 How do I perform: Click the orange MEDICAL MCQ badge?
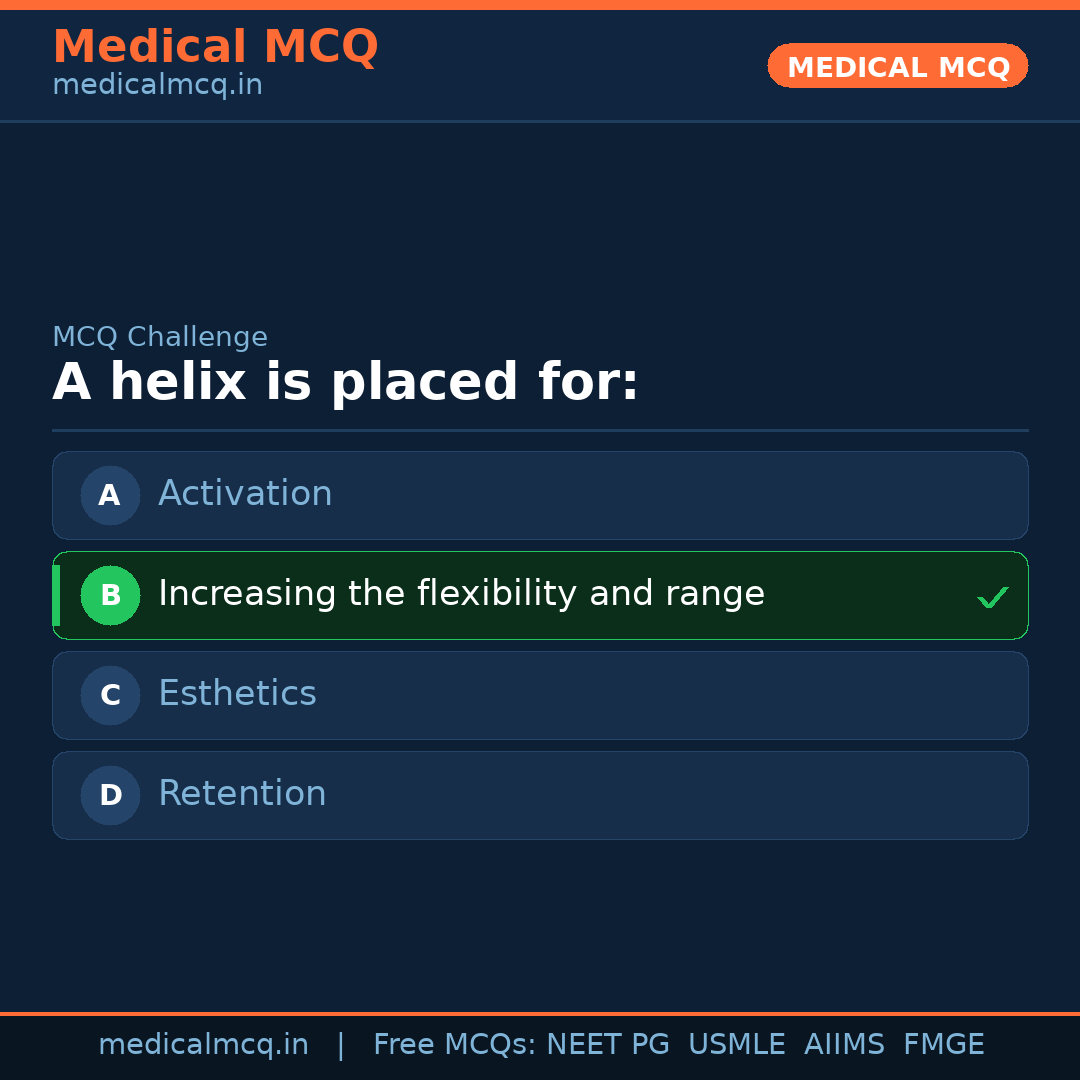897,66
